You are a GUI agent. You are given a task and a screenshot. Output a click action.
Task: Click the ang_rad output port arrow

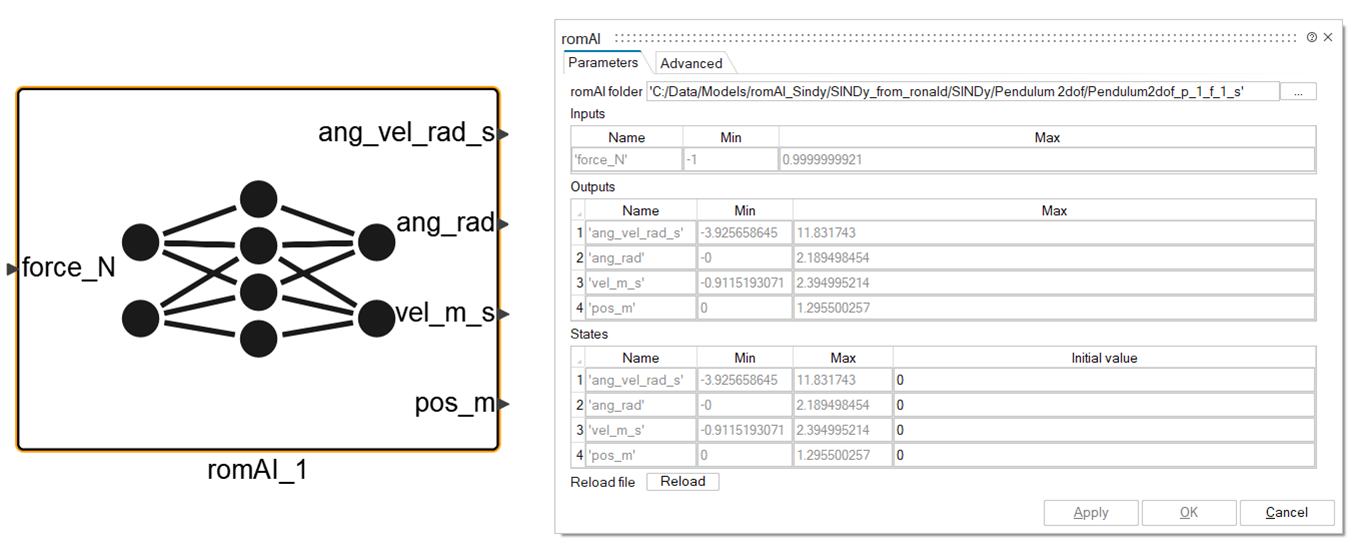point(504,224)
